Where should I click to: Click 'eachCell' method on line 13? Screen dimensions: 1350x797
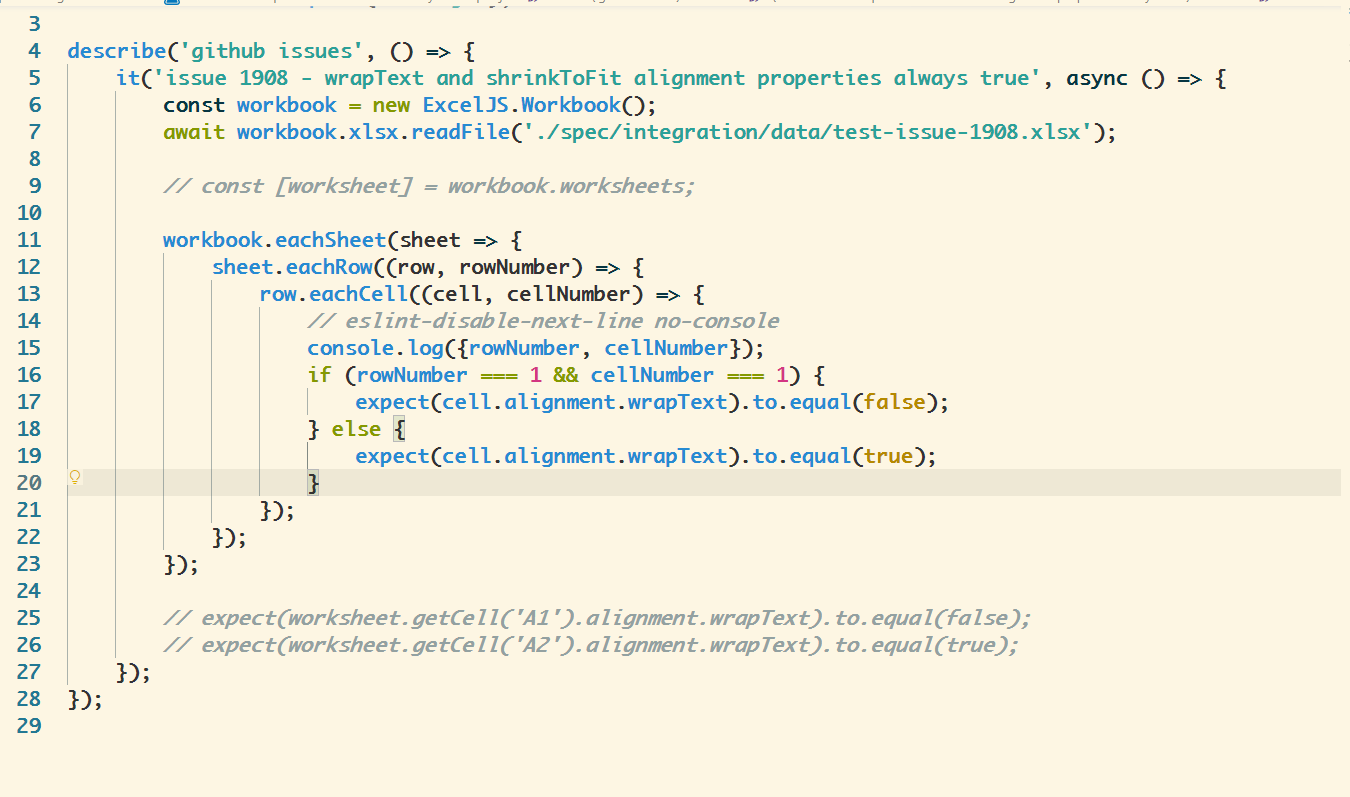[358, 294]
